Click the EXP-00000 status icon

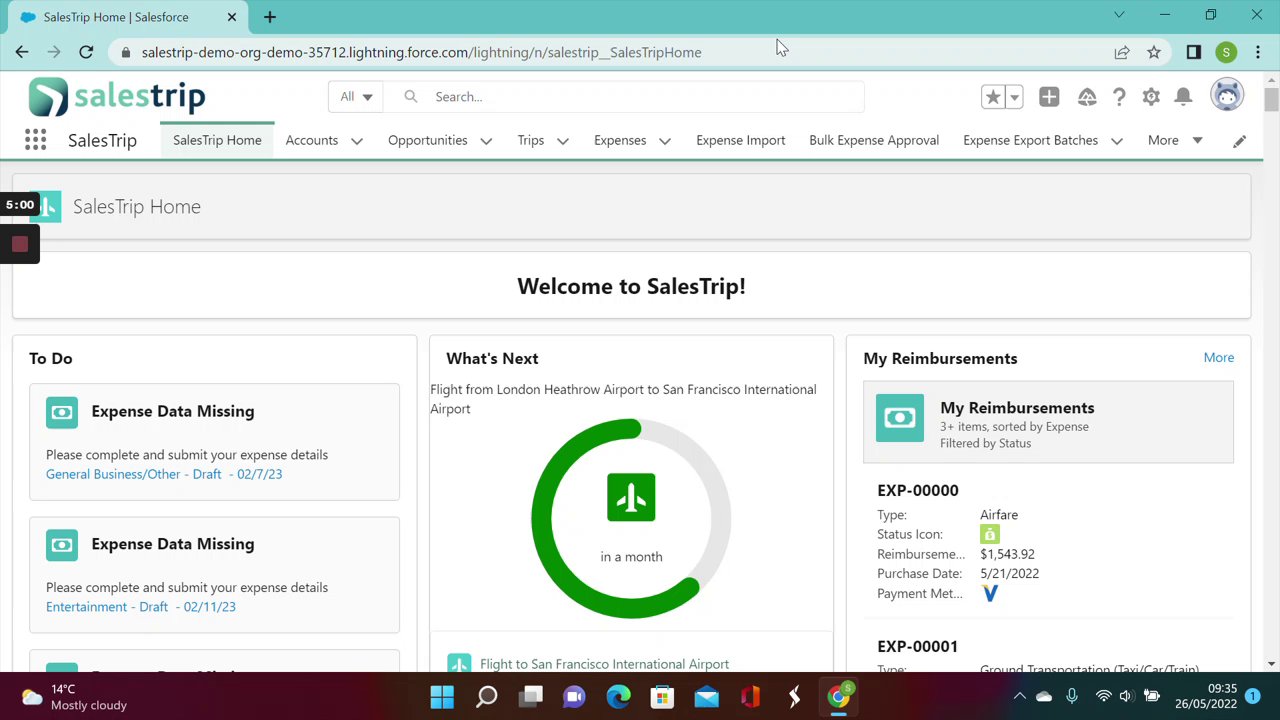[990, 535]
